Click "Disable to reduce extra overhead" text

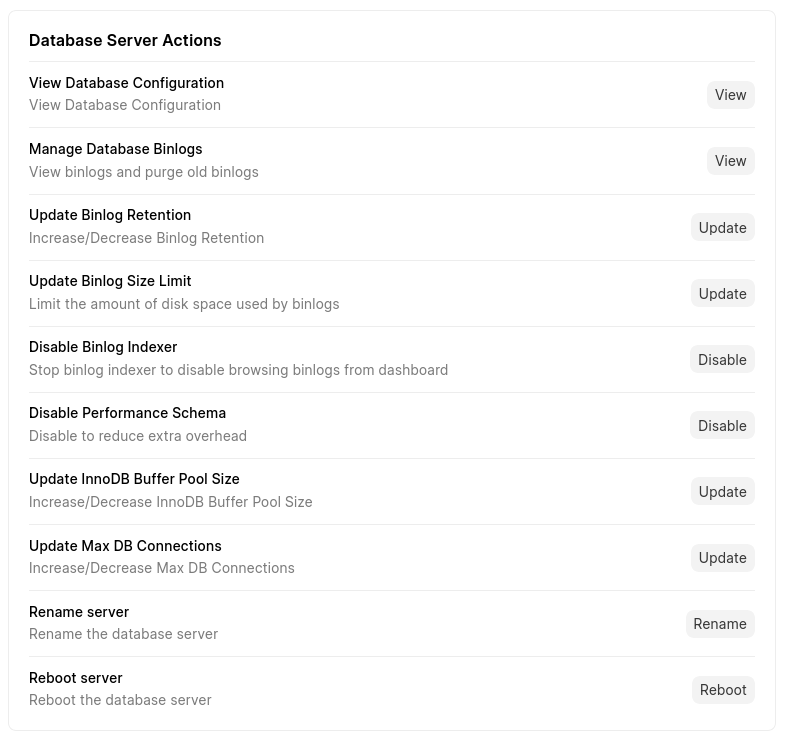point(138,436)
